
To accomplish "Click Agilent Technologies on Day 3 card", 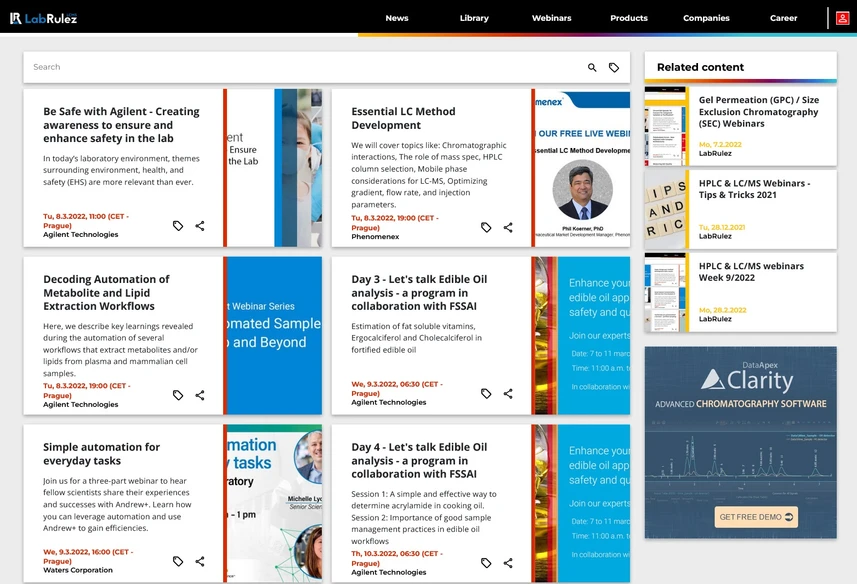I will [x=389, y=402].
